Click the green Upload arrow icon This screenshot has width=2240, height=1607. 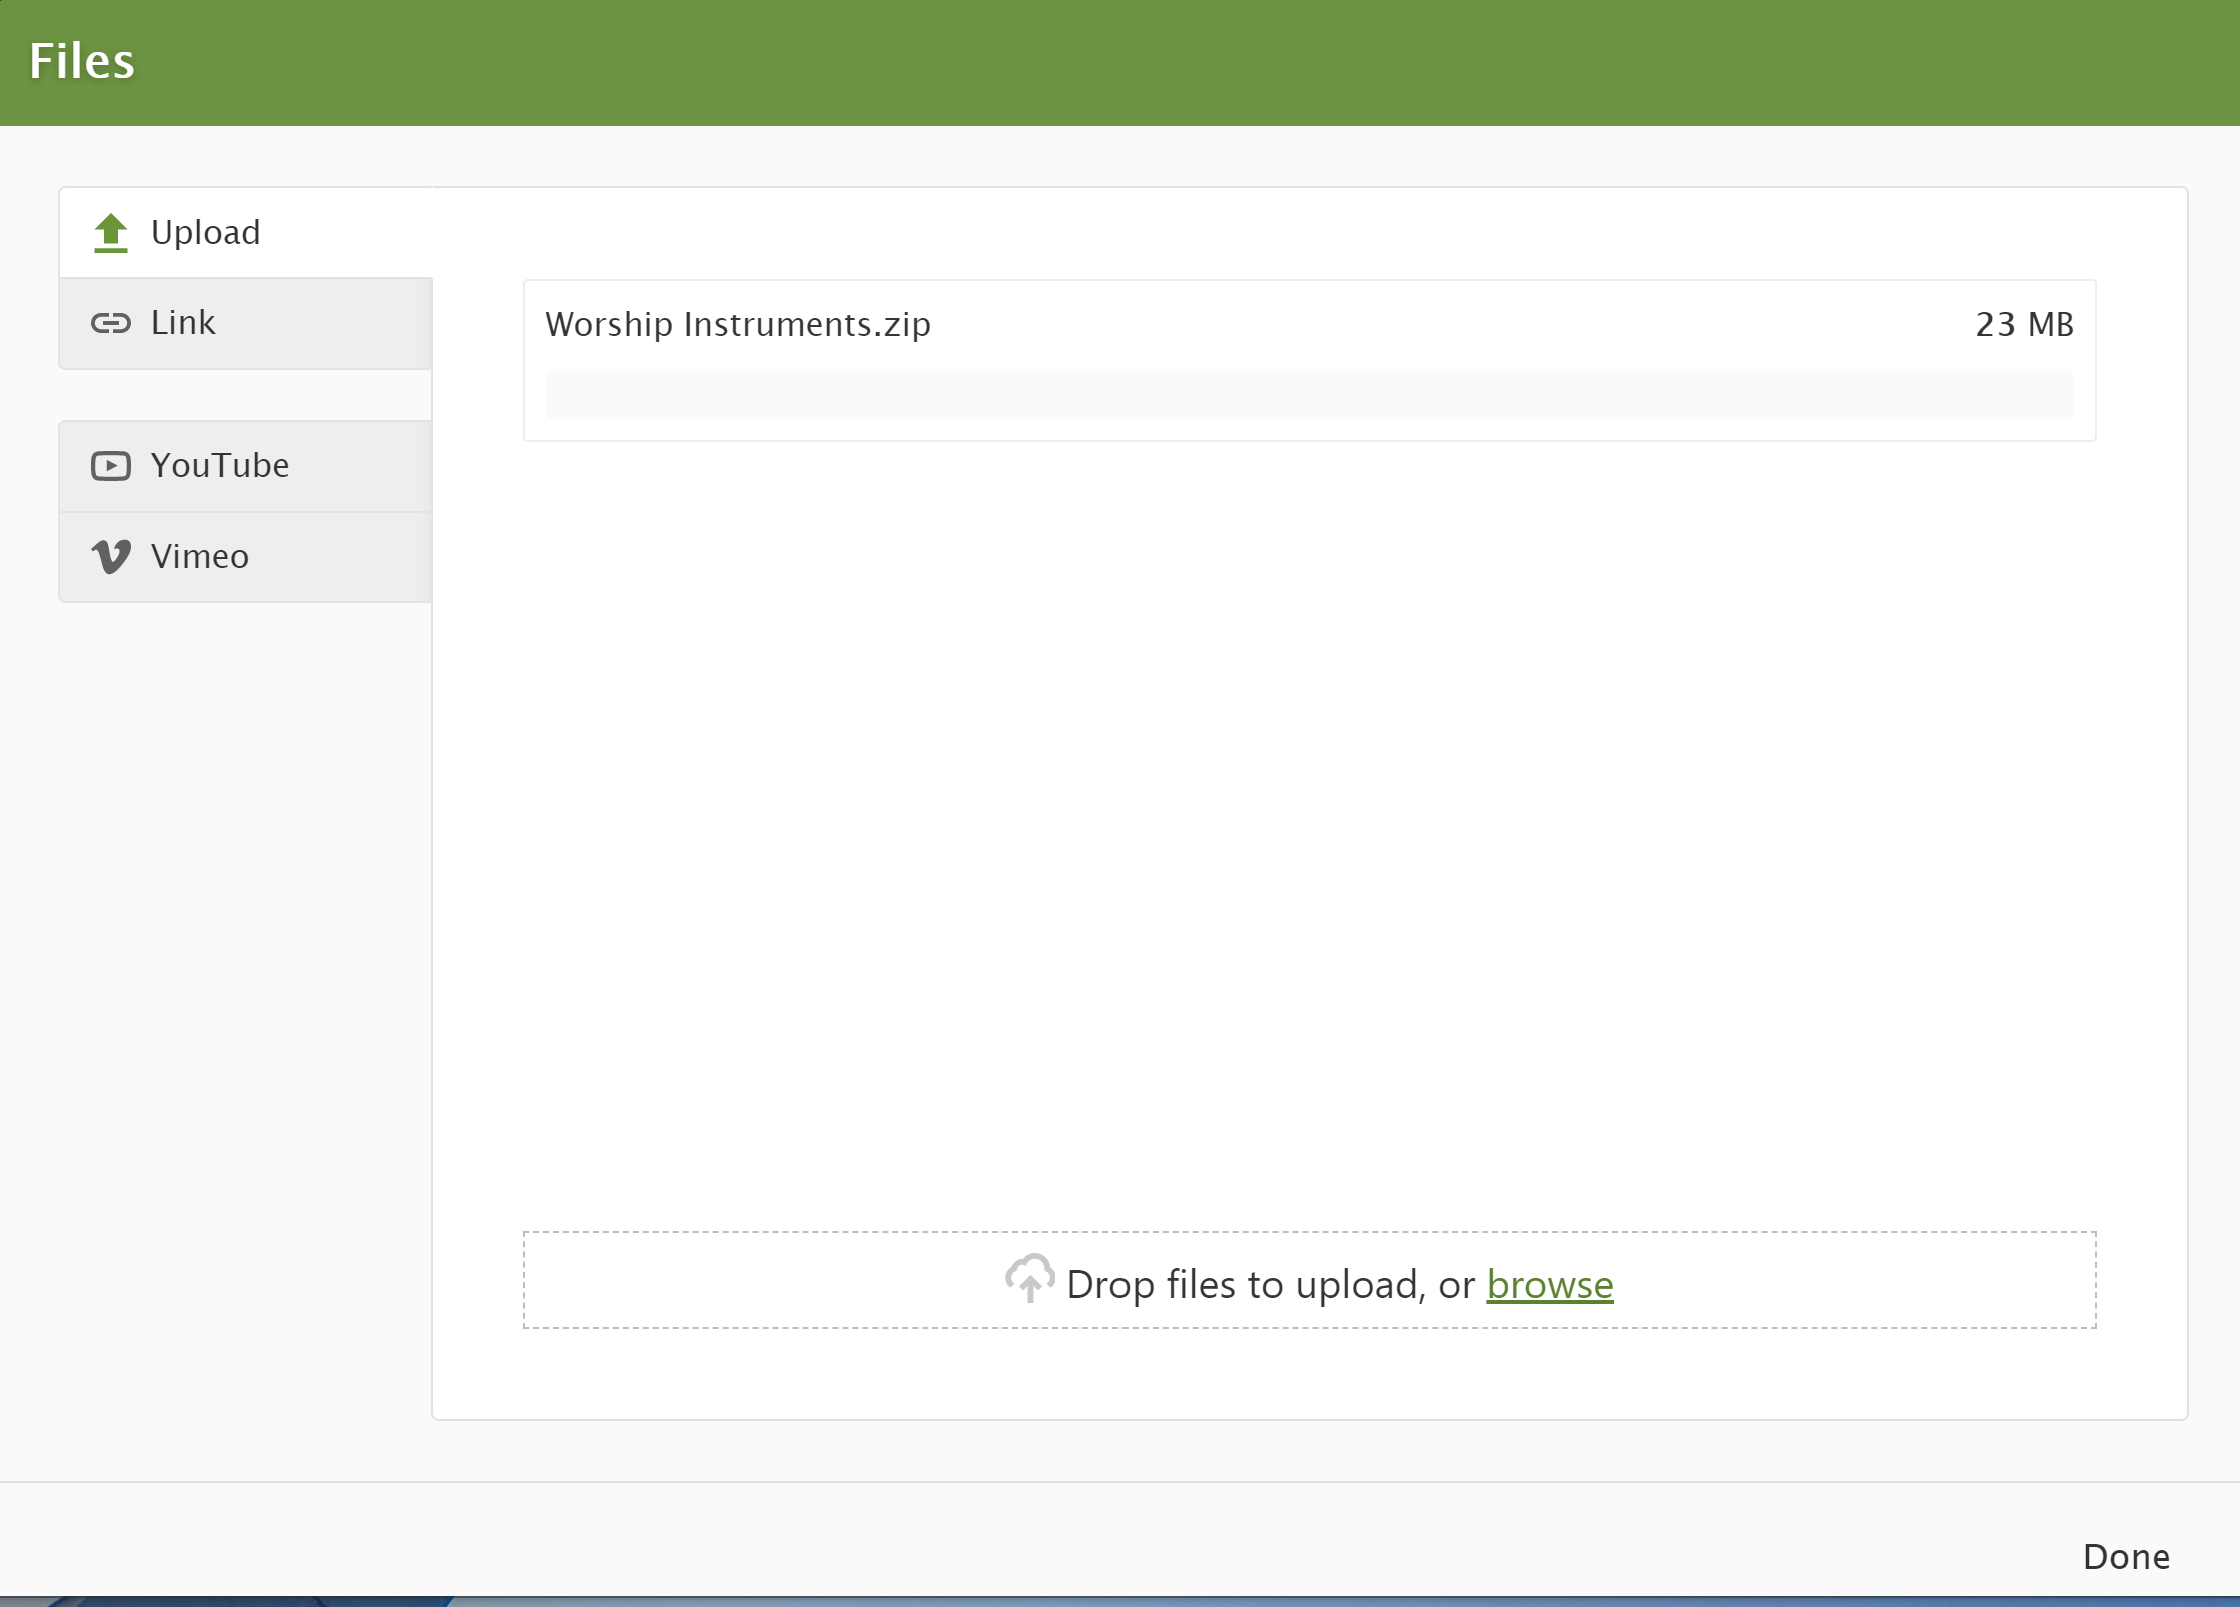point(111,233)
